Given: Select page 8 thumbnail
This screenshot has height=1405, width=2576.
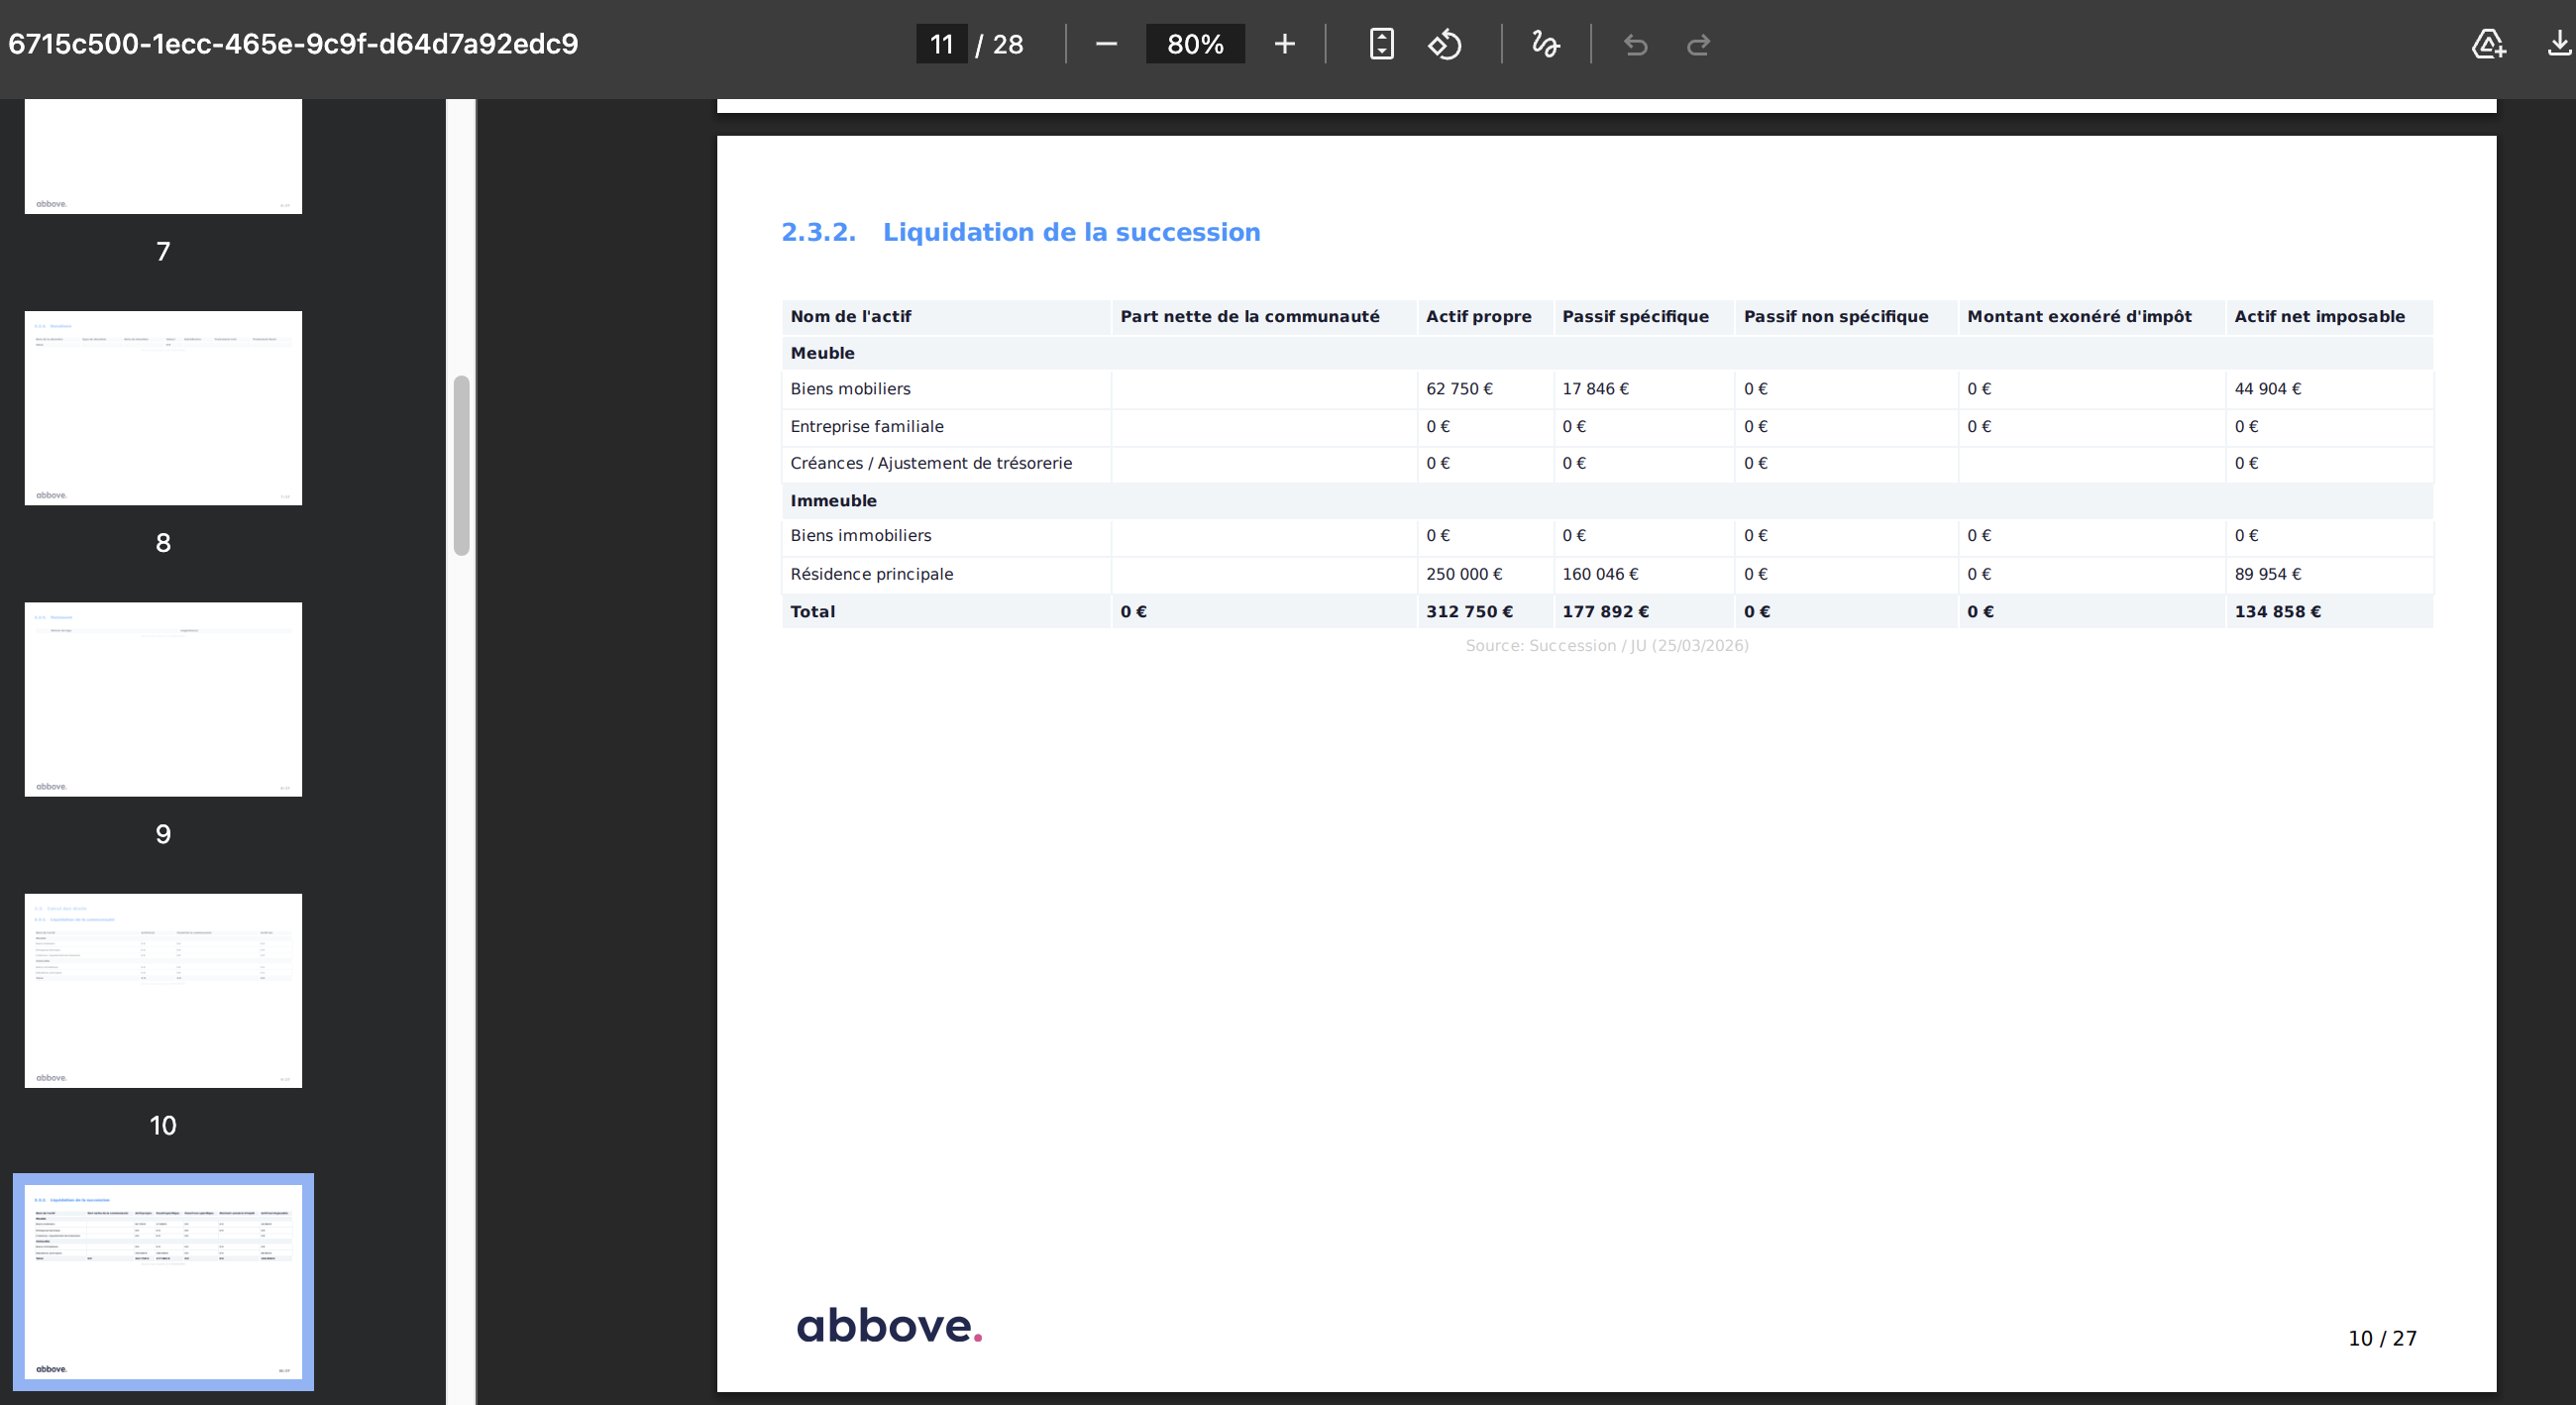Looking at the screenshot, I should pyautogui.click(x=163, y=407).
